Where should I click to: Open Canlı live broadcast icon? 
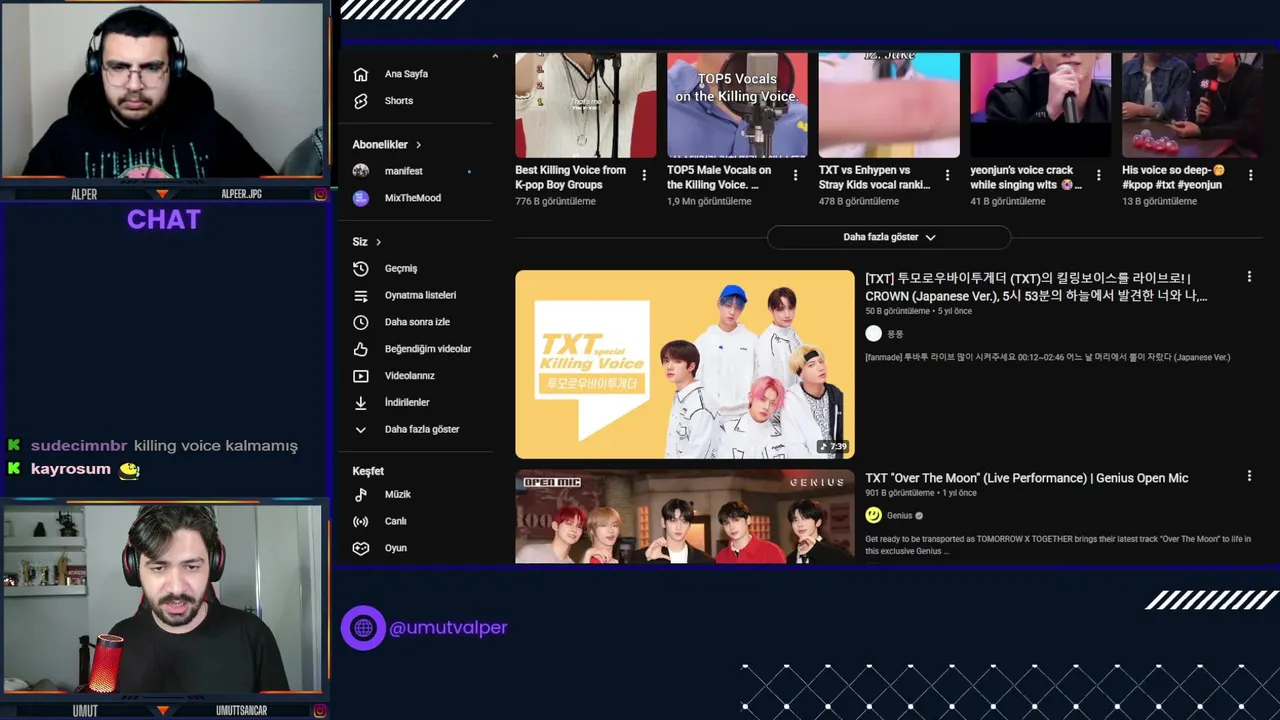361,521
